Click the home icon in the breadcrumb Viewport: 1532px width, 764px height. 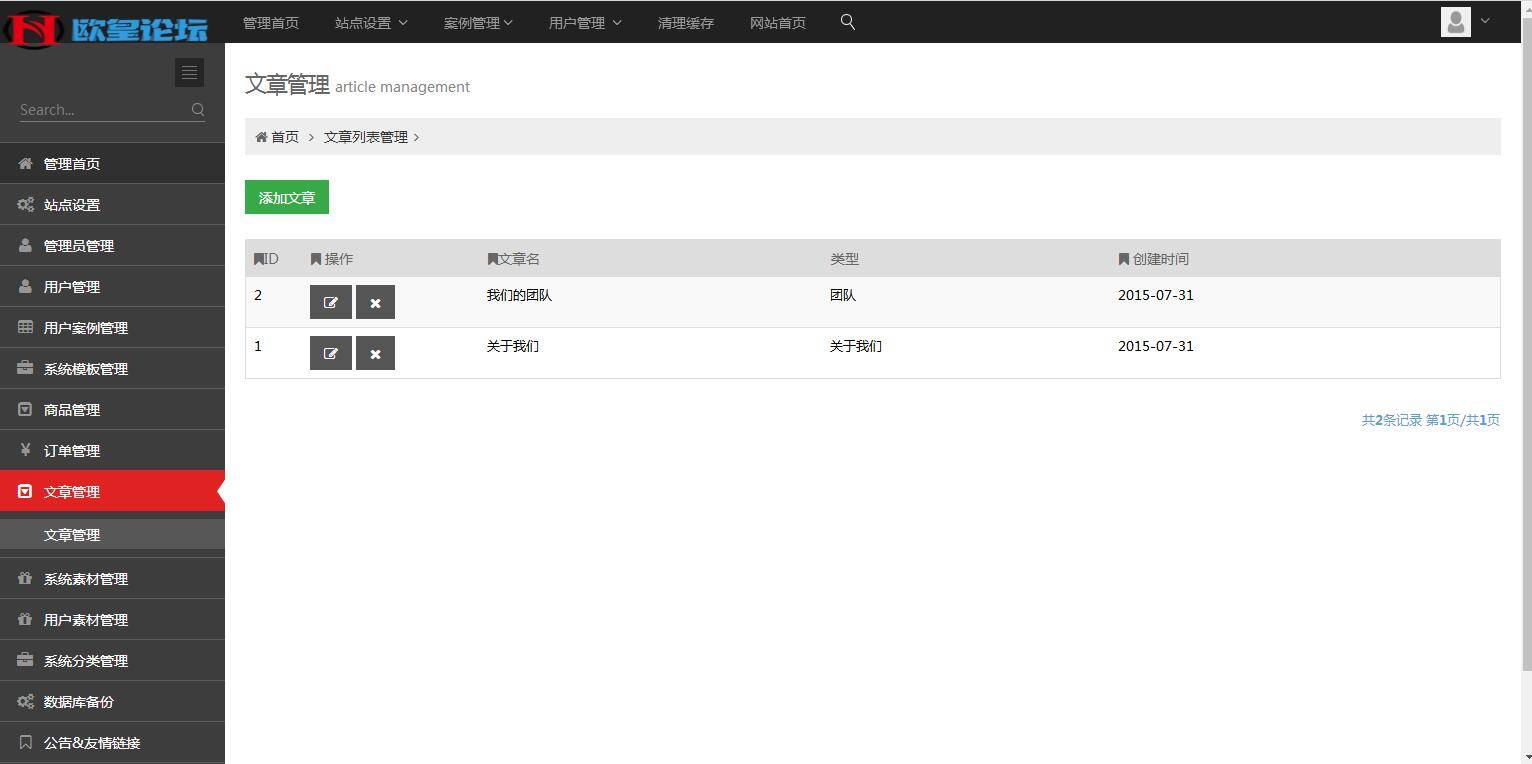click(259, 136)
